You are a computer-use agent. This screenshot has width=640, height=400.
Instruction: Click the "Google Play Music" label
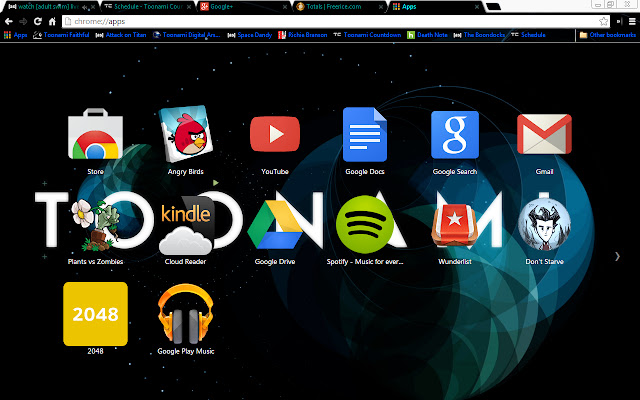(186, 351)
